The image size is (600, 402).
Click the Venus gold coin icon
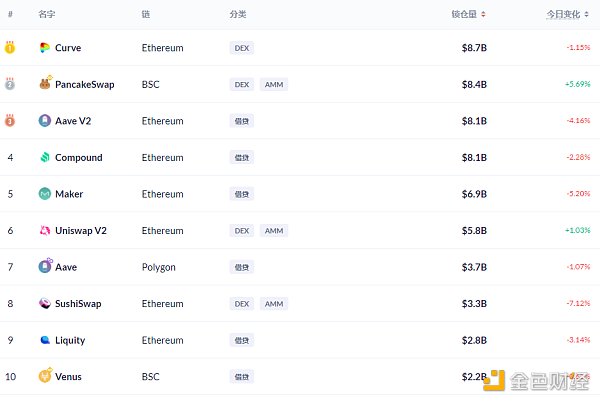click(x=45, y=376)
